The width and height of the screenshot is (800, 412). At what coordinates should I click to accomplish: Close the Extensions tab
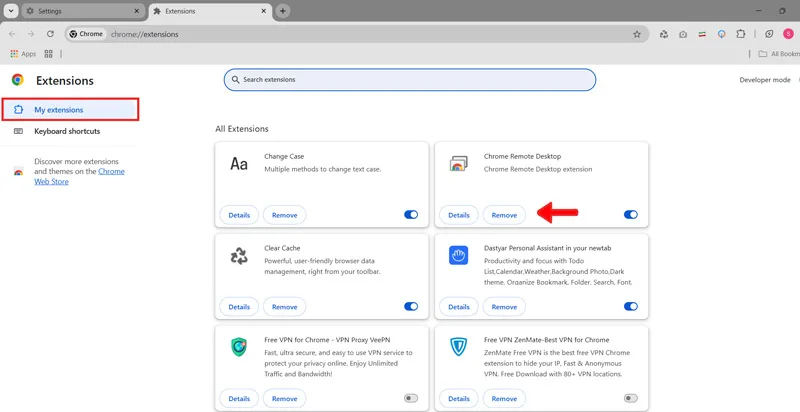(x=264, y=11)
